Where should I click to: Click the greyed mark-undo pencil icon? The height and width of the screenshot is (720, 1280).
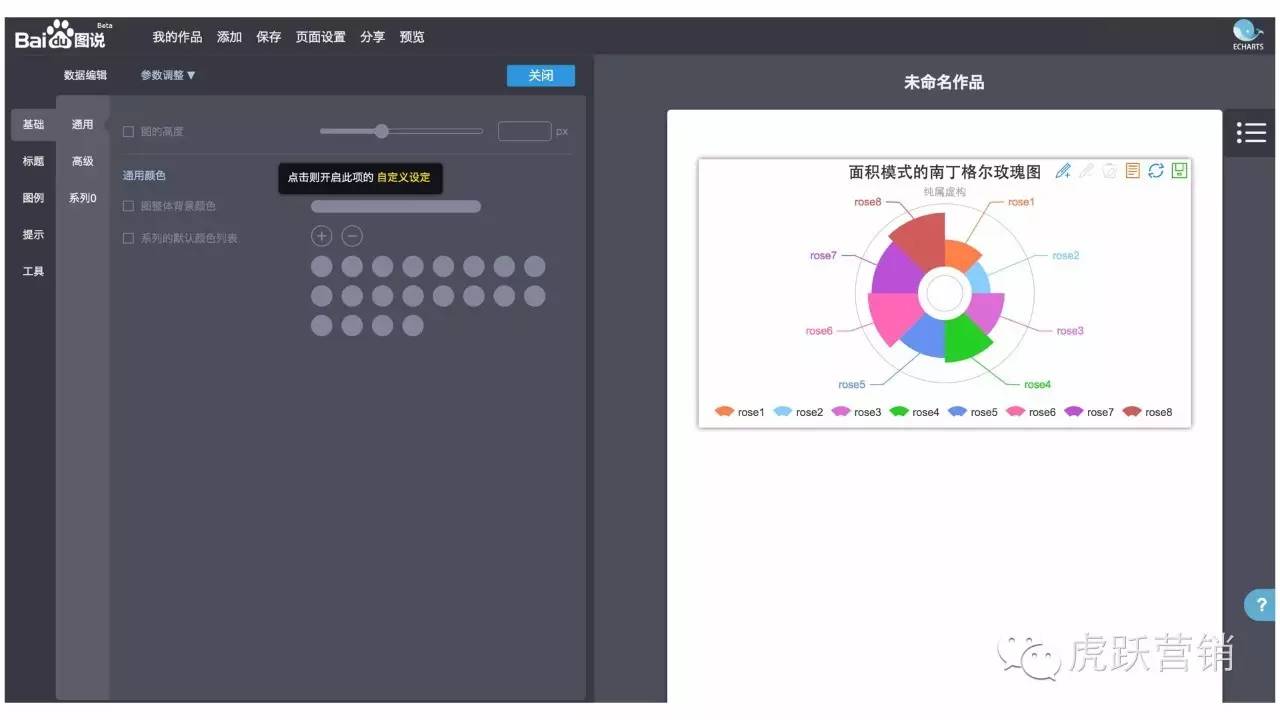tap(1086, 171)
